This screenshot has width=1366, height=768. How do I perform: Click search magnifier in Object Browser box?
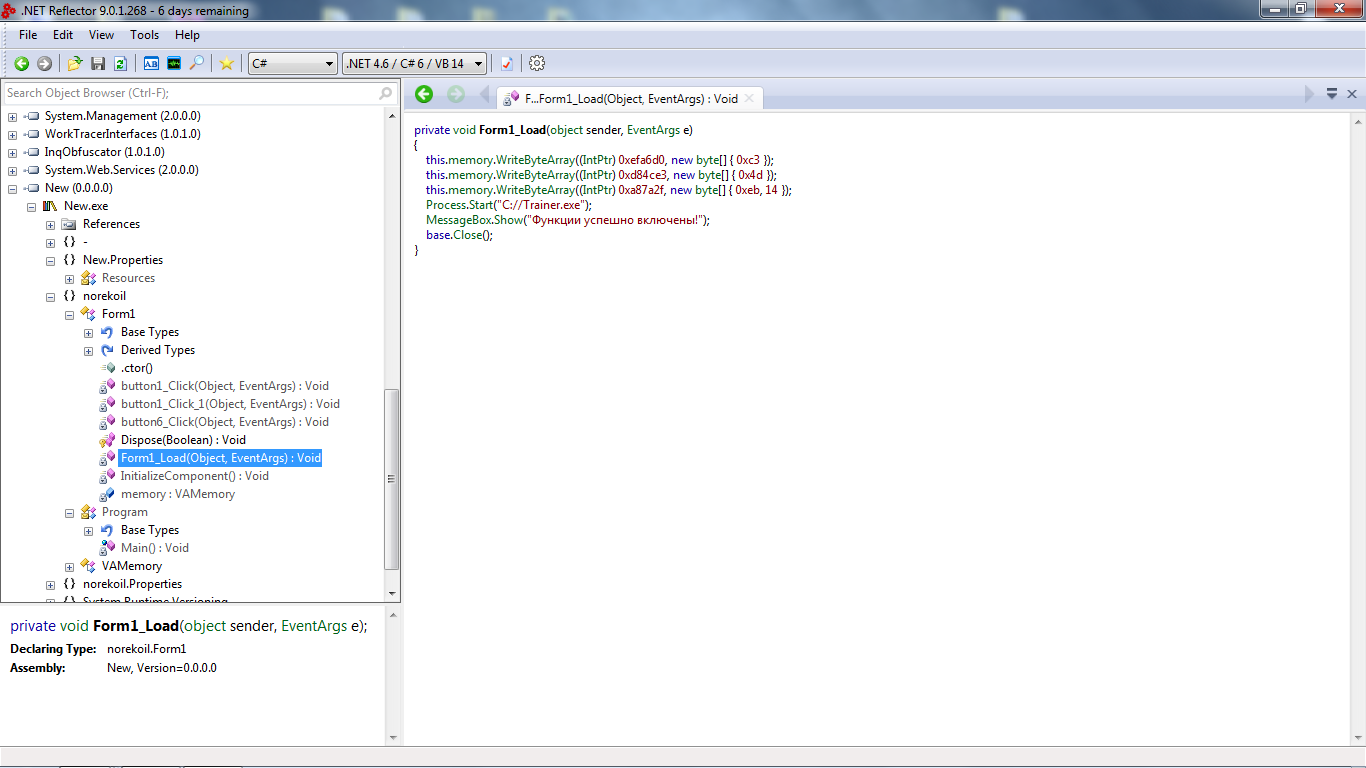(x=386, y=93)
